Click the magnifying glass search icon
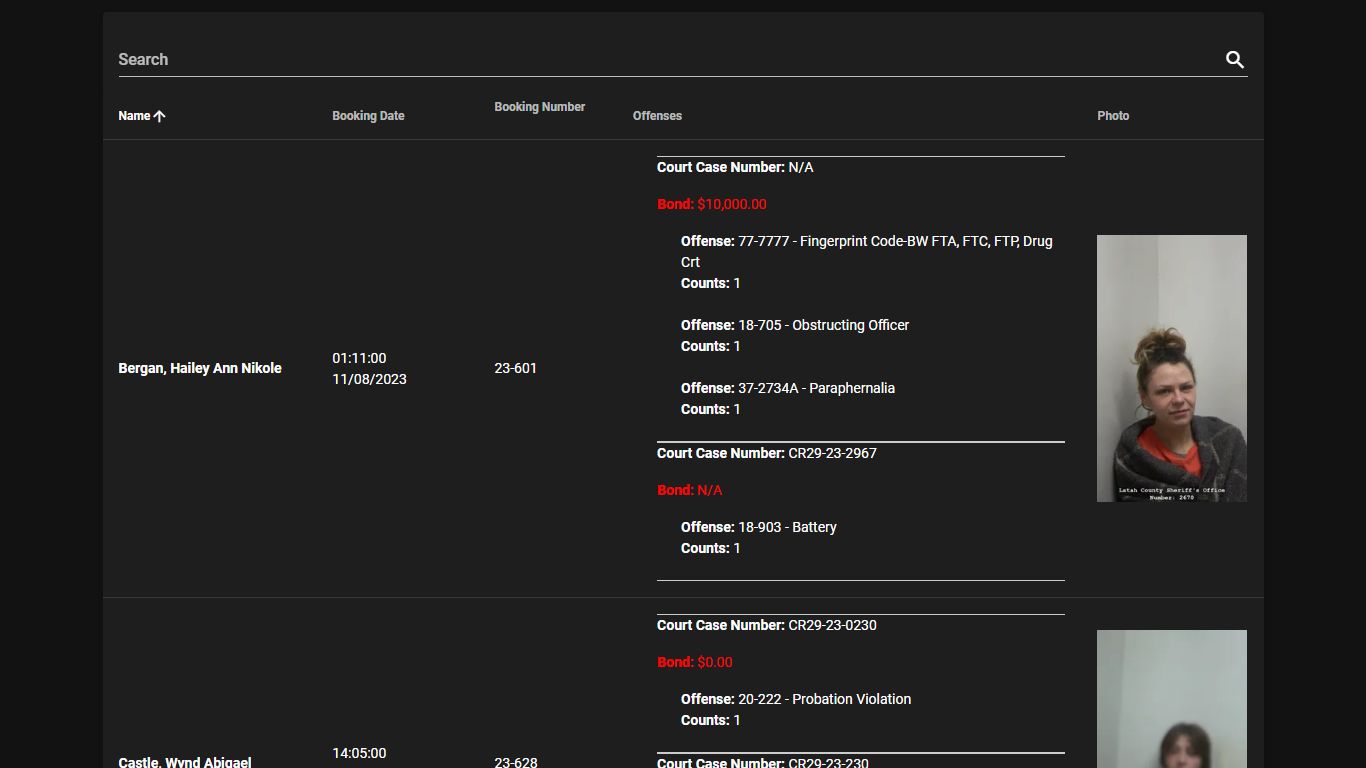Screen dimensions: 1366x768 point(1235,60)
